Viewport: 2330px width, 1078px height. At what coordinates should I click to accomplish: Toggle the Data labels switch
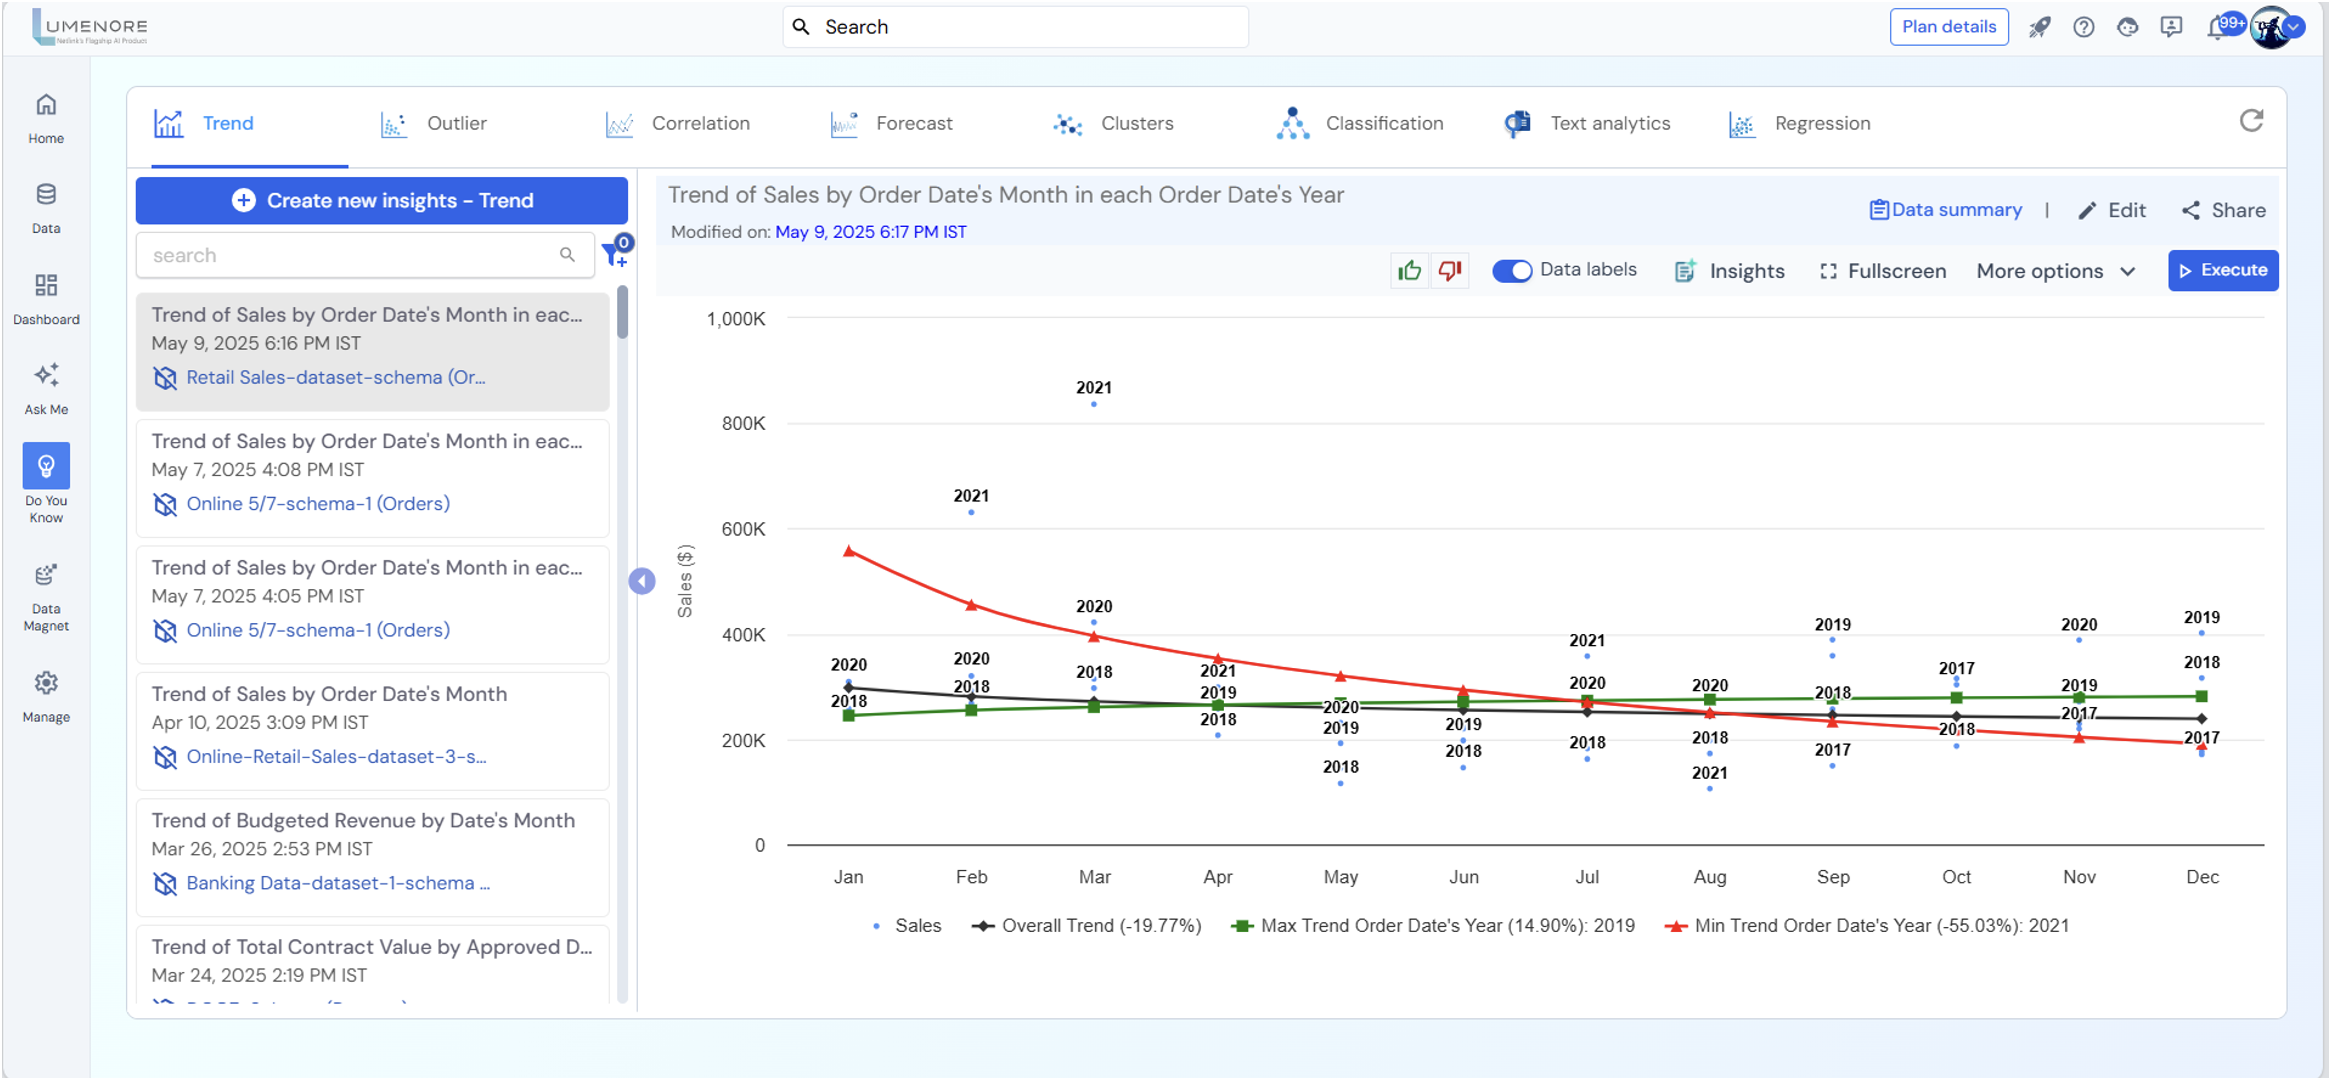click(x=1511, y=271)
